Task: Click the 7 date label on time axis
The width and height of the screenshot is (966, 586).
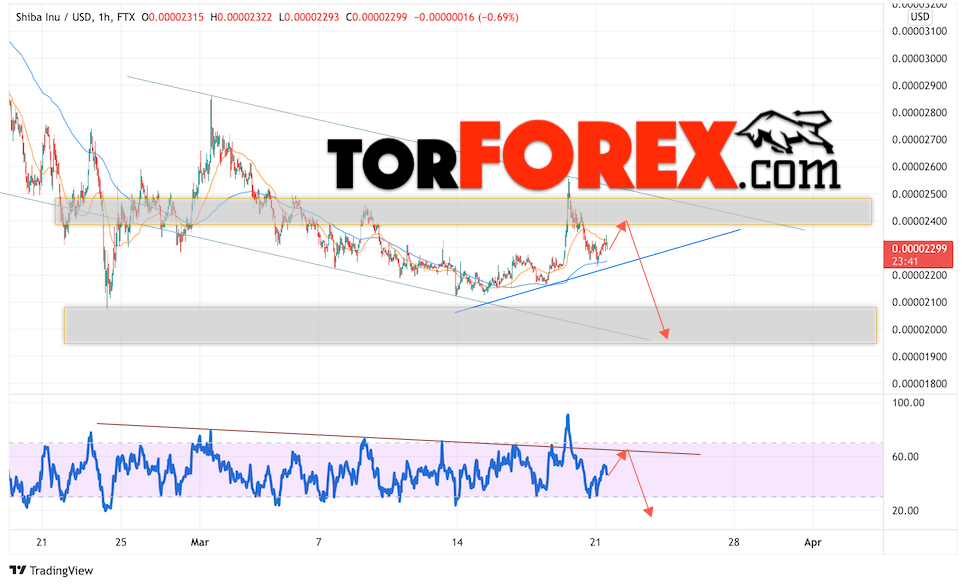Action: 319,543
